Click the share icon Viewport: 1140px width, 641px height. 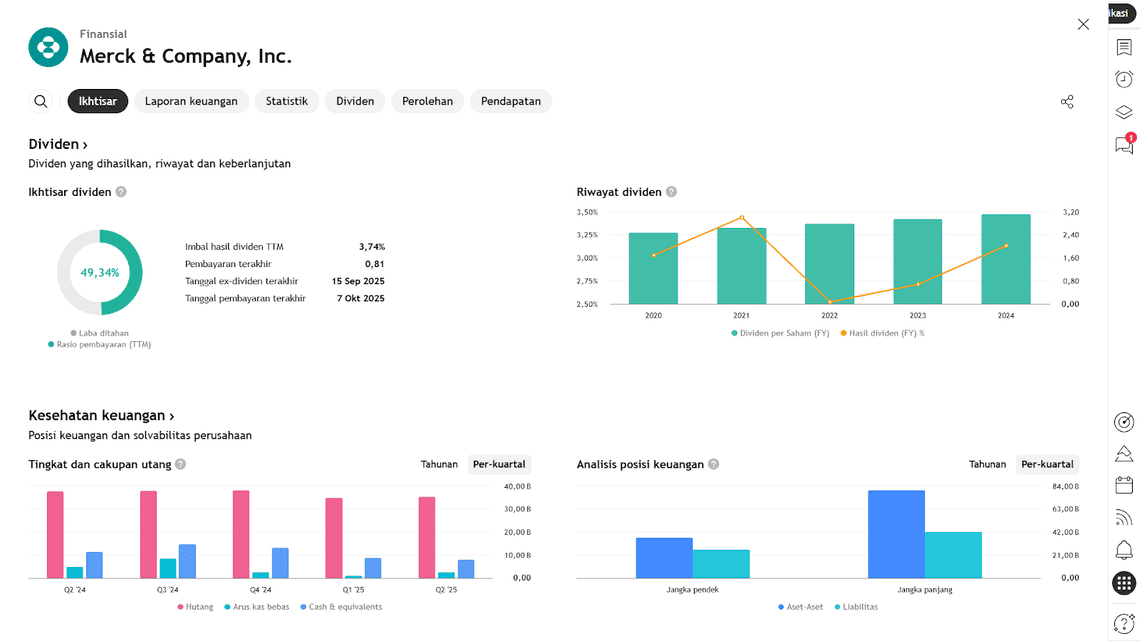[1067, 102]
